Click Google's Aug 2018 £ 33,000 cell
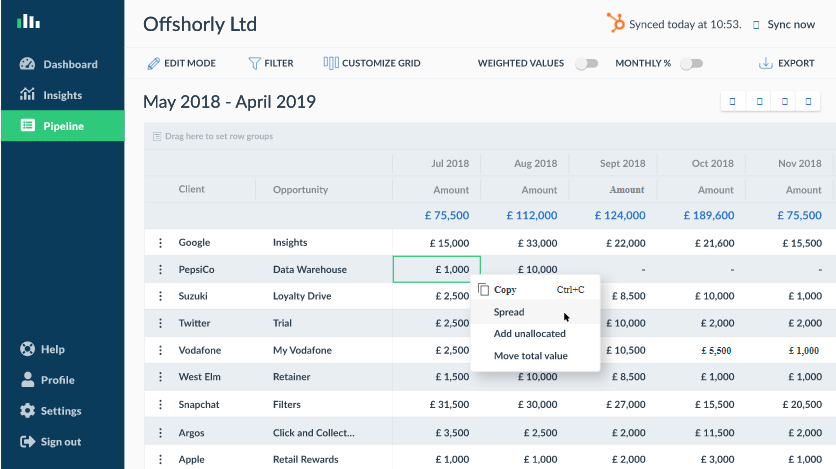Viewport: 836px width, 469px height. [x=537, y=243]
